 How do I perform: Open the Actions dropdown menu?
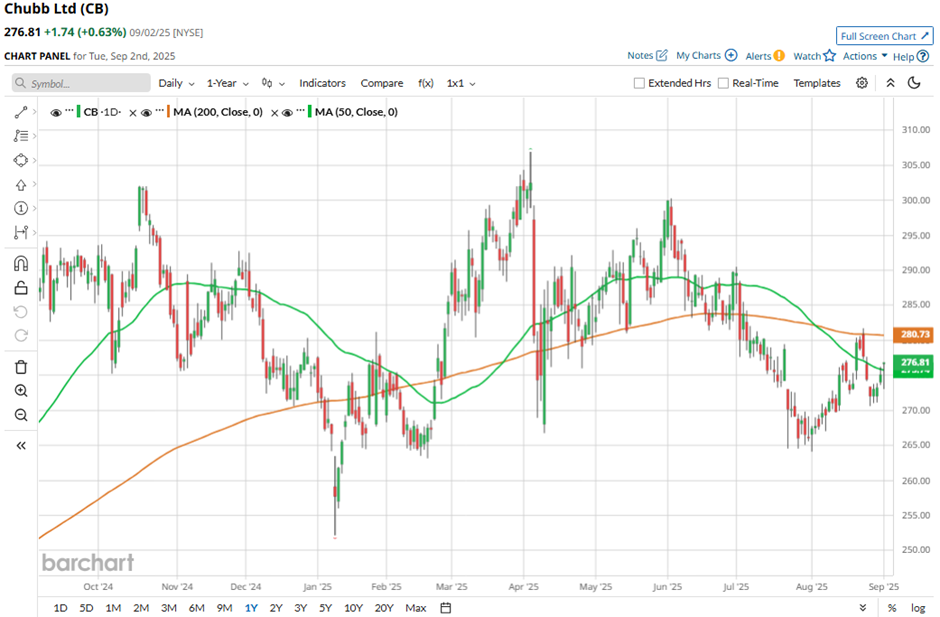coord(865,56)
